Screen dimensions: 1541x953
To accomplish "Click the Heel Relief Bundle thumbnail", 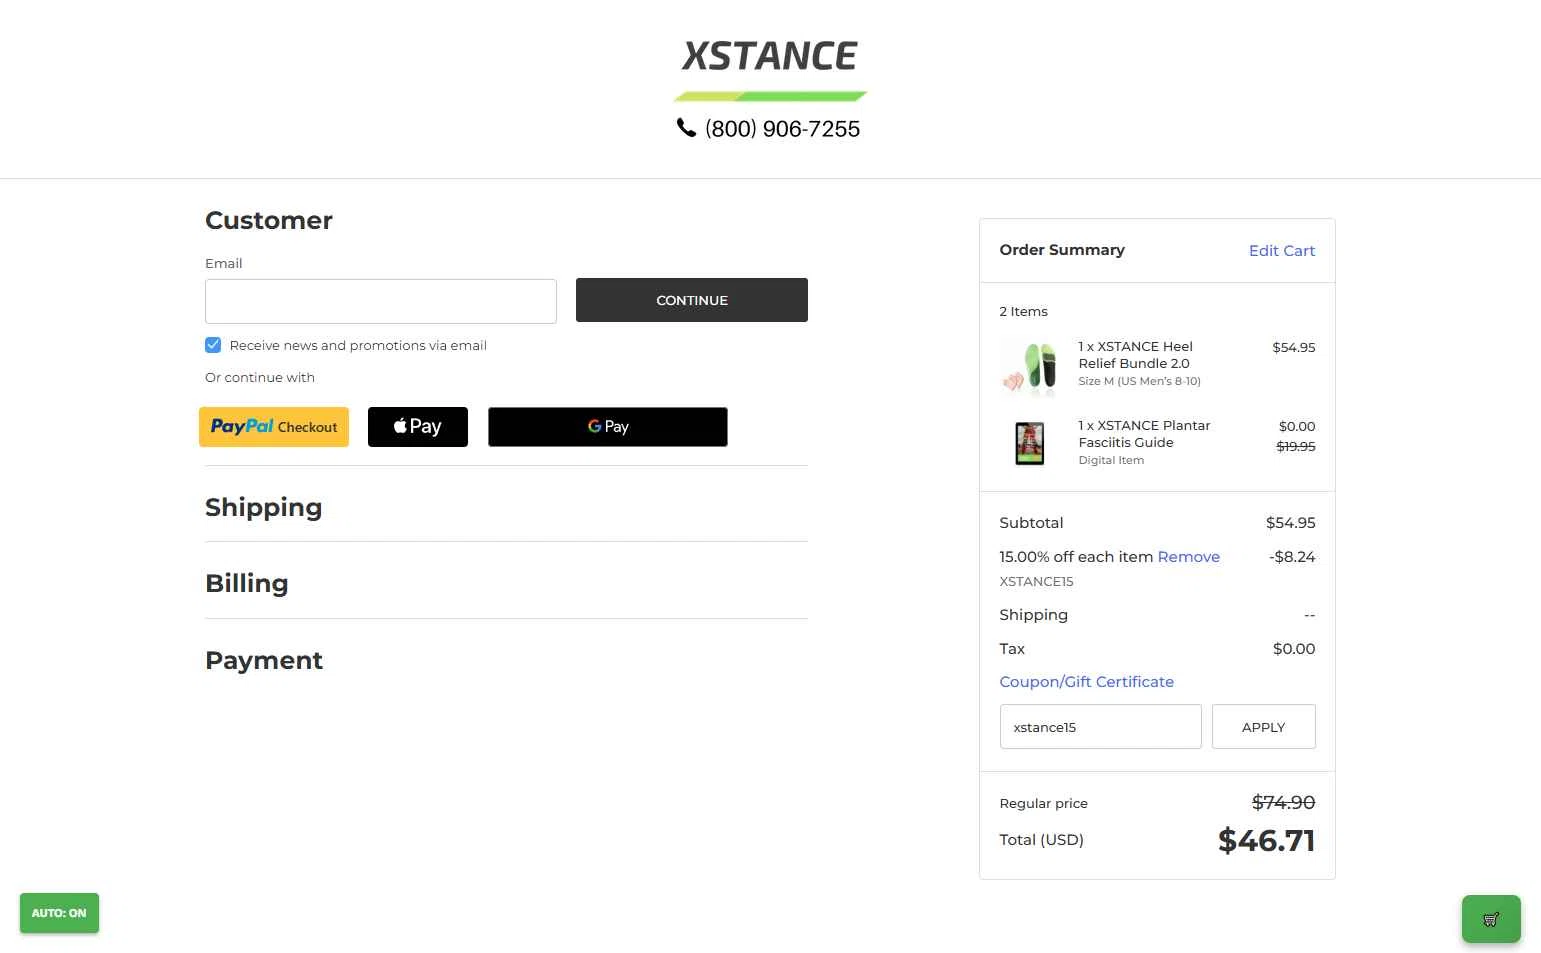I will pyautogui.click(x=1030, y=367).
